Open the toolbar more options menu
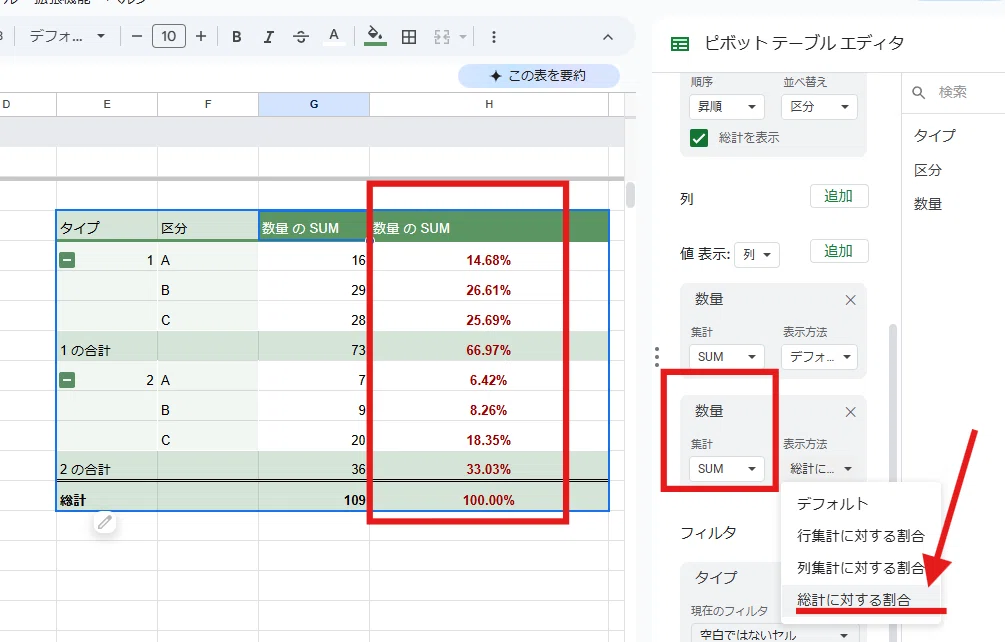The height and width of the screenshot is (642, 1005). (494, 37)
